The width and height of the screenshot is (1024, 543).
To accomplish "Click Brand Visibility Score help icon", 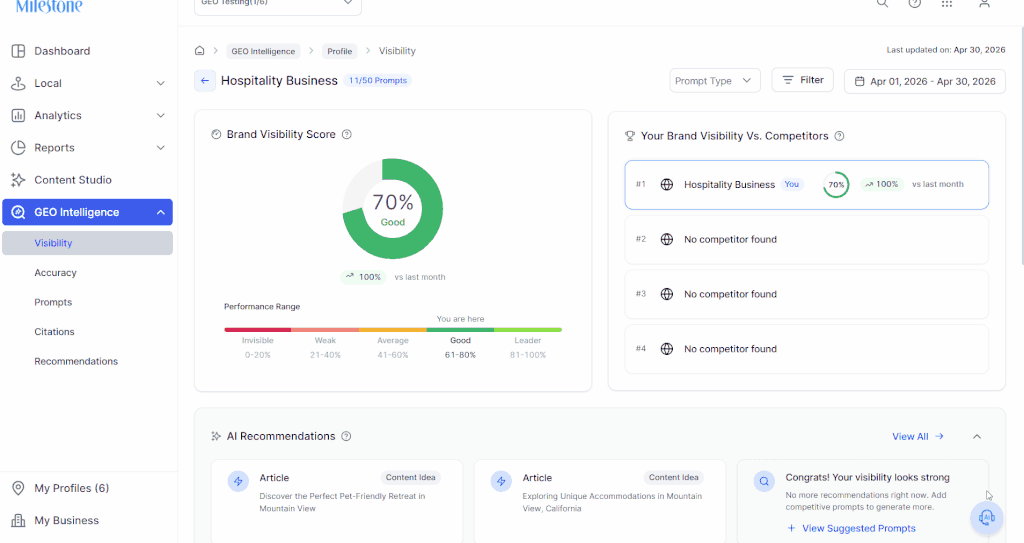I will click(347, 135).
